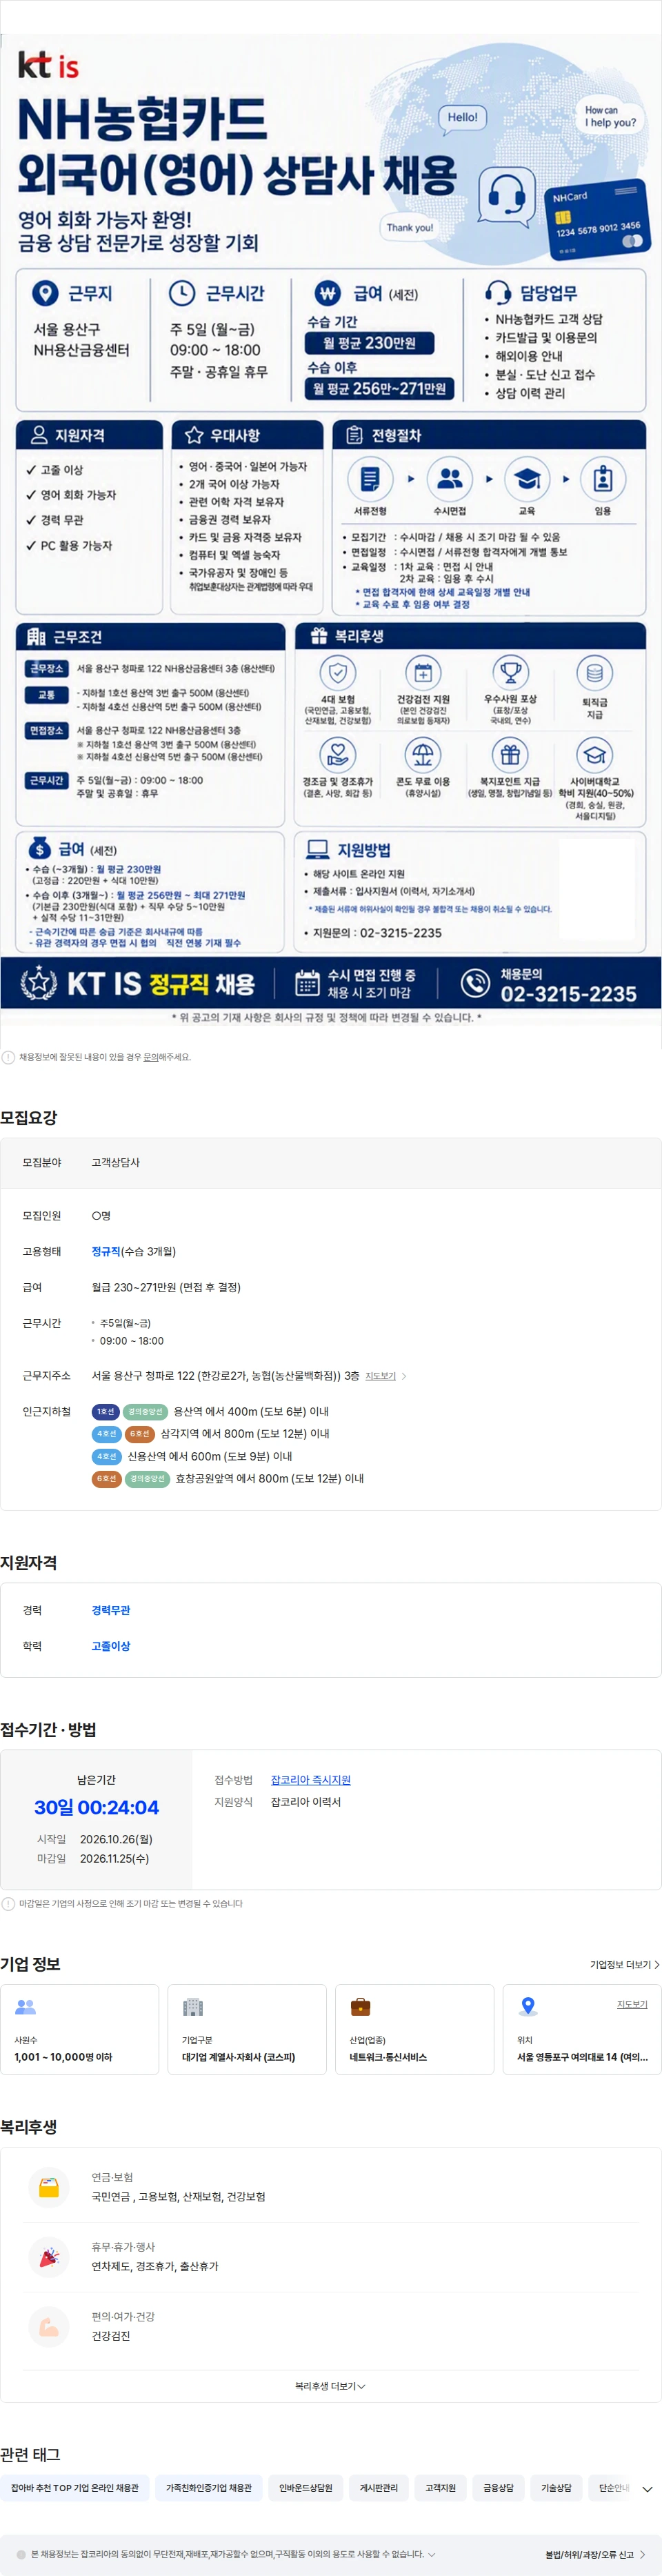Apply via 잡코리아 즉시지원 link
Screen dimensions: 662x2576
(311, 1780)
